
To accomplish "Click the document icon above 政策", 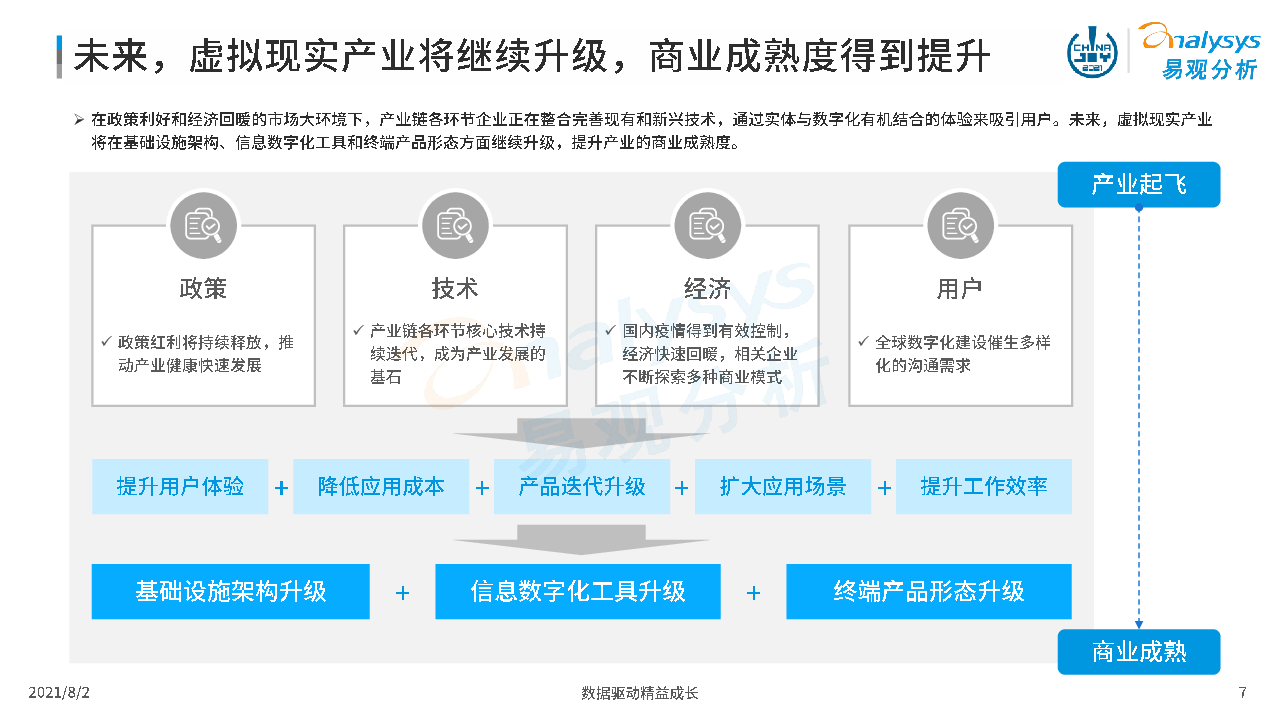I will (x=204, y=225).
